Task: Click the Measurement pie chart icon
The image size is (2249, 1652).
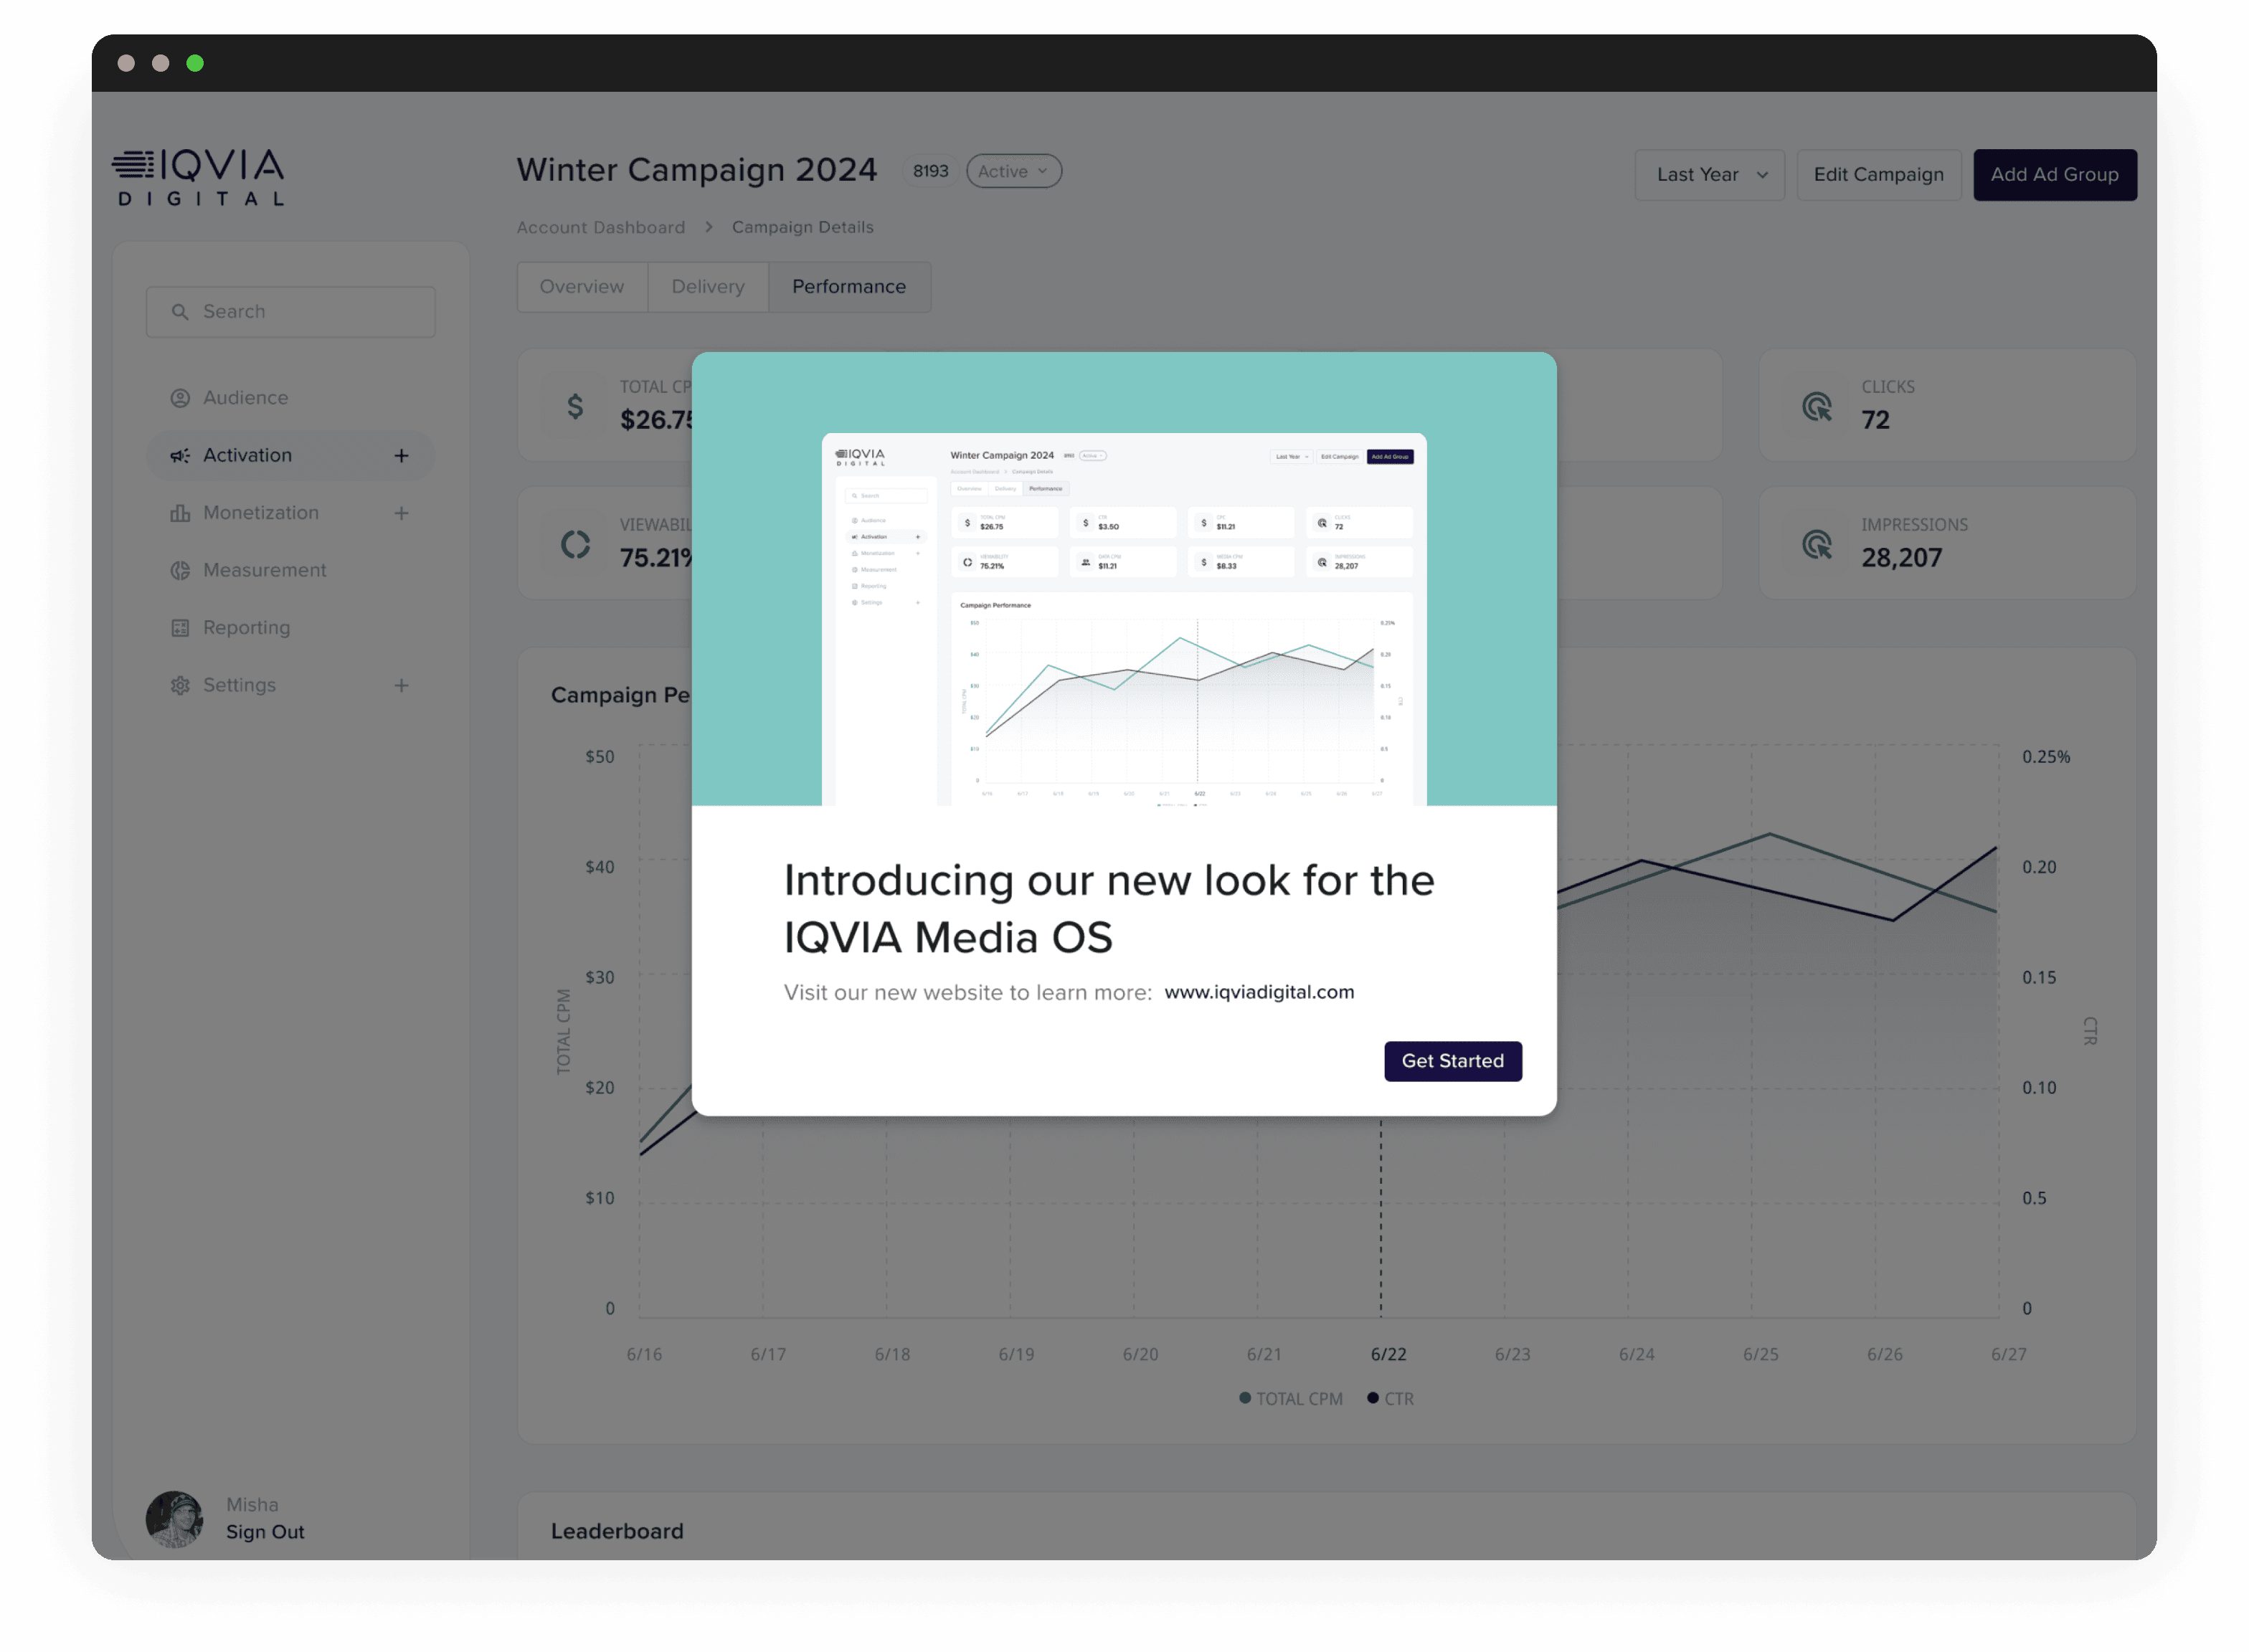Action: 180,570
